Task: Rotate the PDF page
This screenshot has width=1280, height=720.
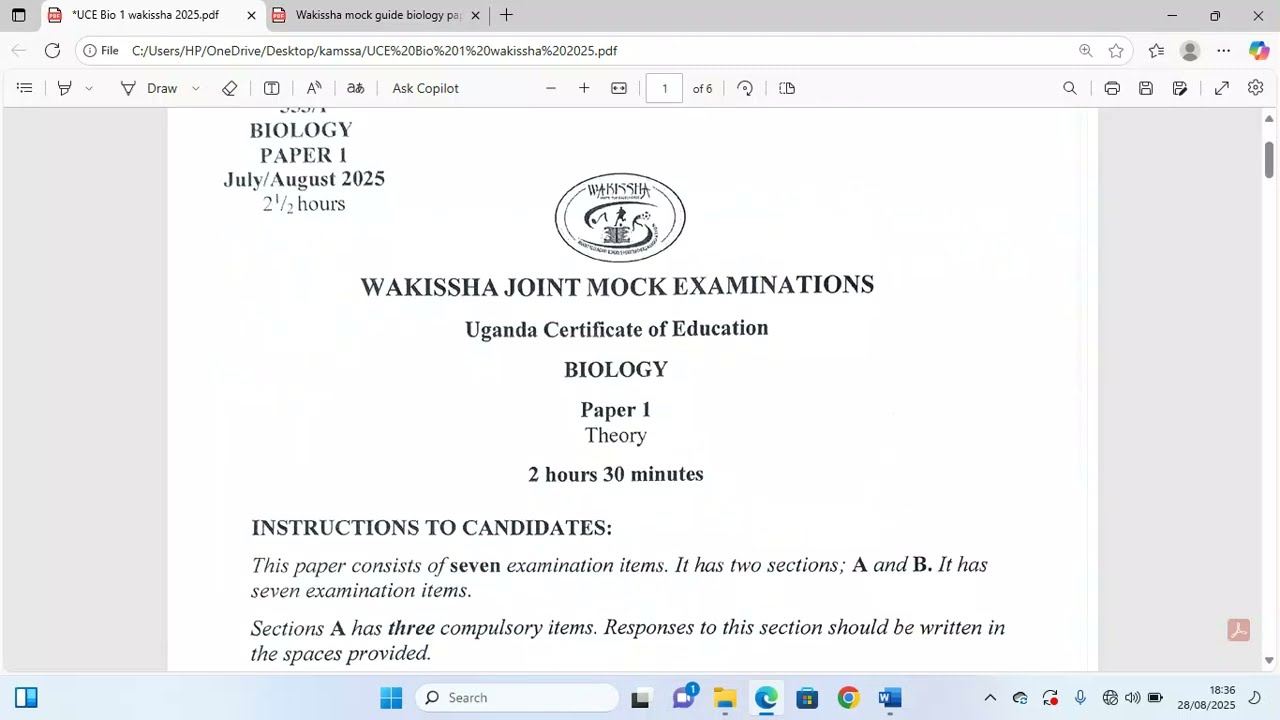Action: click(x=745, y=88)
